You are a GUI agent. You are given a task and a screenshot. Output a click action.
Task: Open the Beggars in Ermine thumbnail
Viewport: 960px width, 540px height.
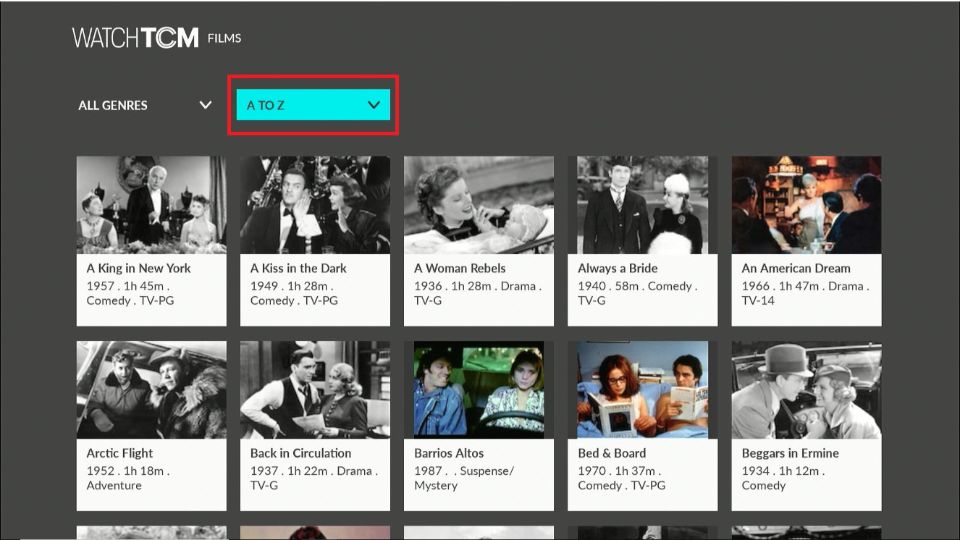click(x=806, y=389)
